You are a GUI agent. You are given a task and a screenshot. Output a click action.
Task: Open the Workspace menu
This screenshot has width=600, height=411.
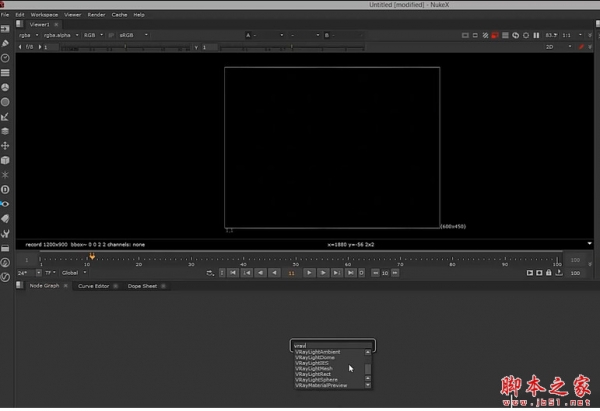44,15
